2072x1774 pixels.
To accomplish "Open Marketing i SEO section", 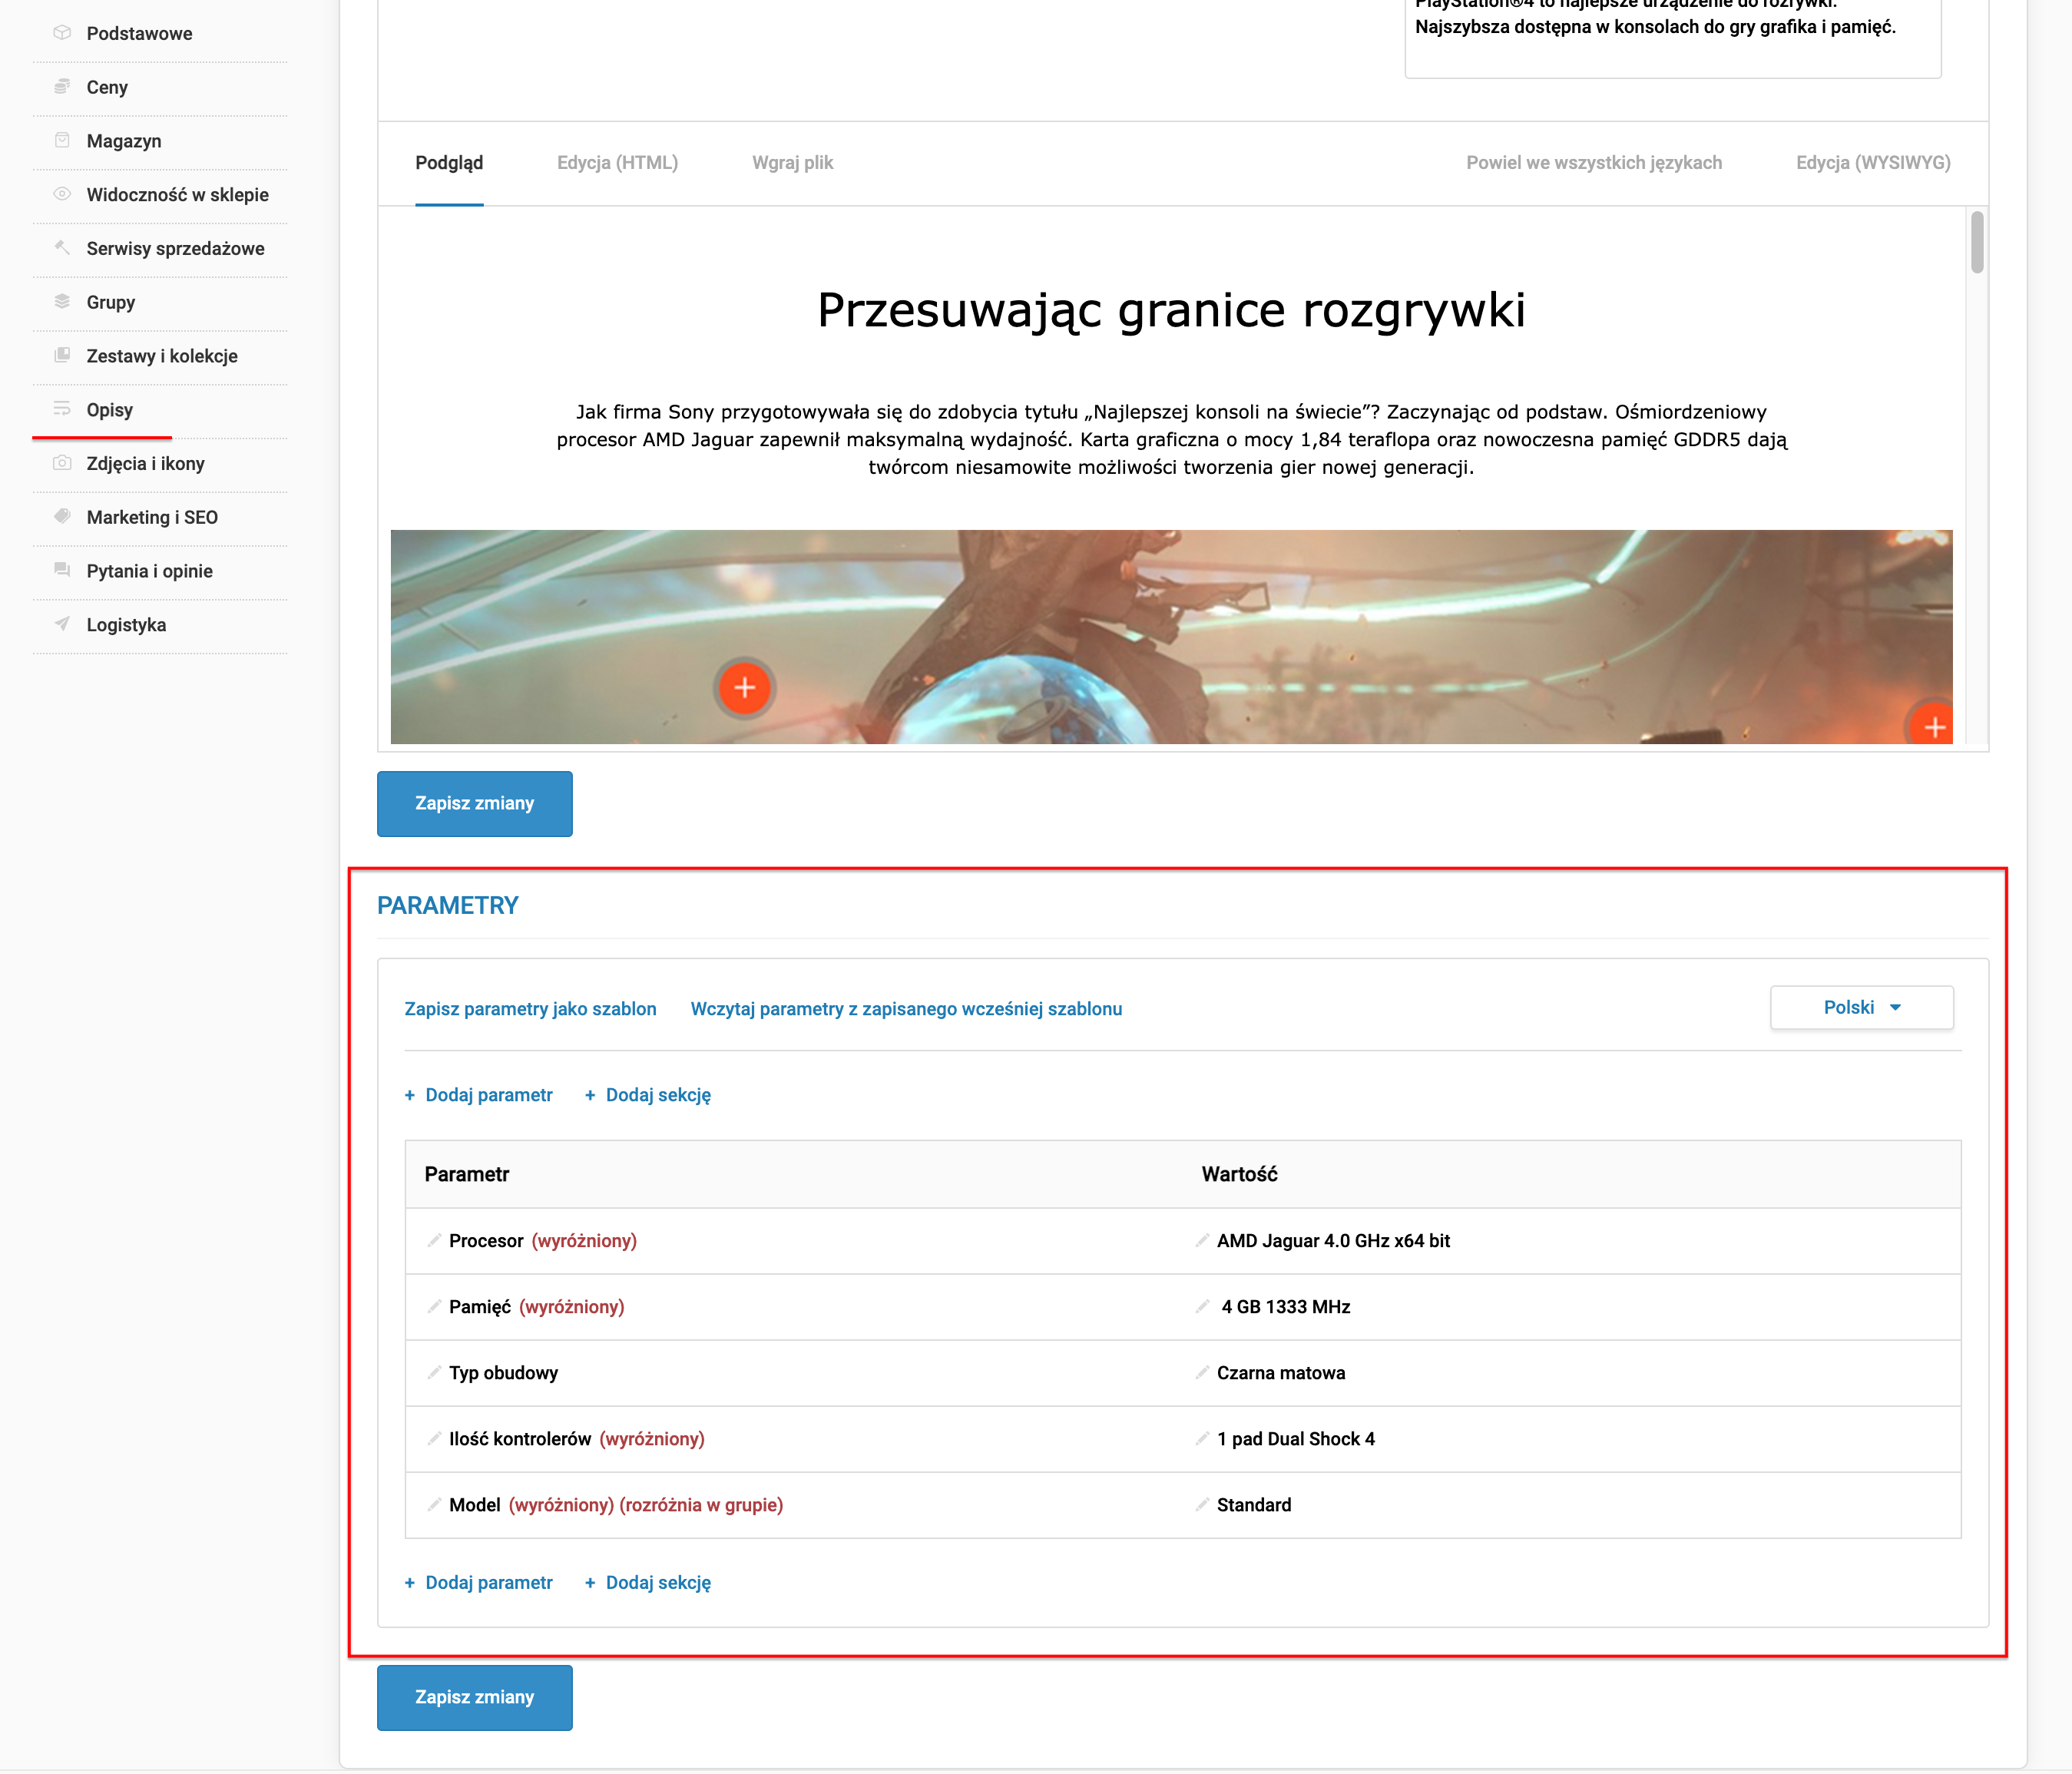I will click(x=152, y=517).
